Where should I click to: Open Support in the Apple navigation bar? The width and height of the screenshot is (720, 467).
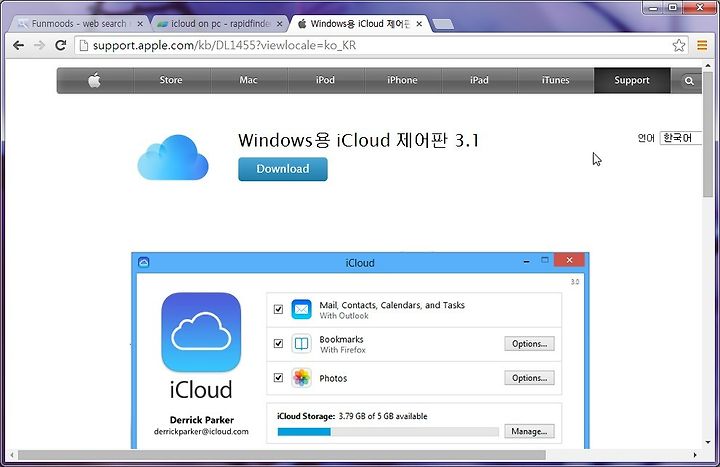[632, 80]
